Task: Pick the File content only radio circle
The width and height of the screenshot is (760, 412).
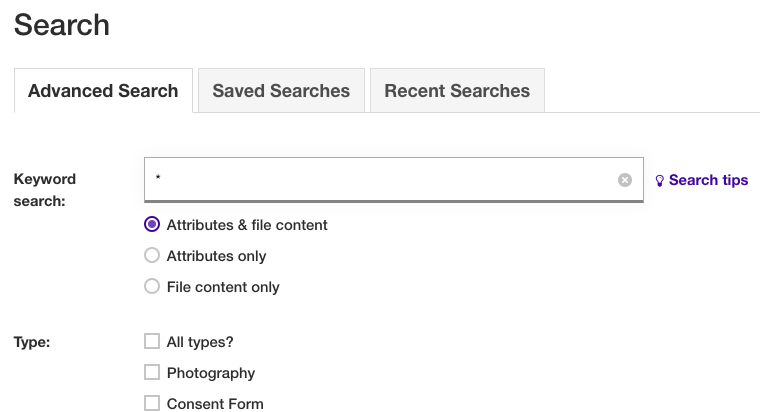Action: pos(152,286)
